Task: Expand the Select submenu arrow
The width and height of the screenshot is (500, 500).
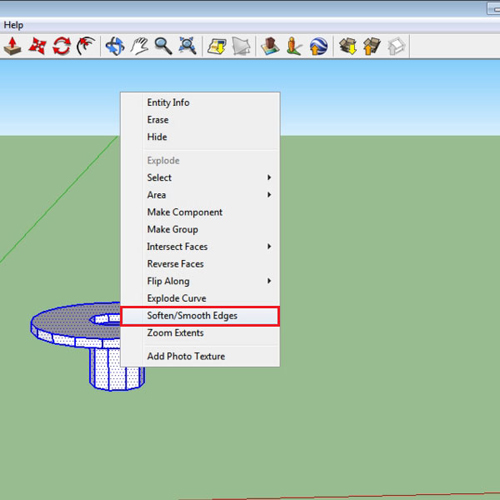Action: 269,177
